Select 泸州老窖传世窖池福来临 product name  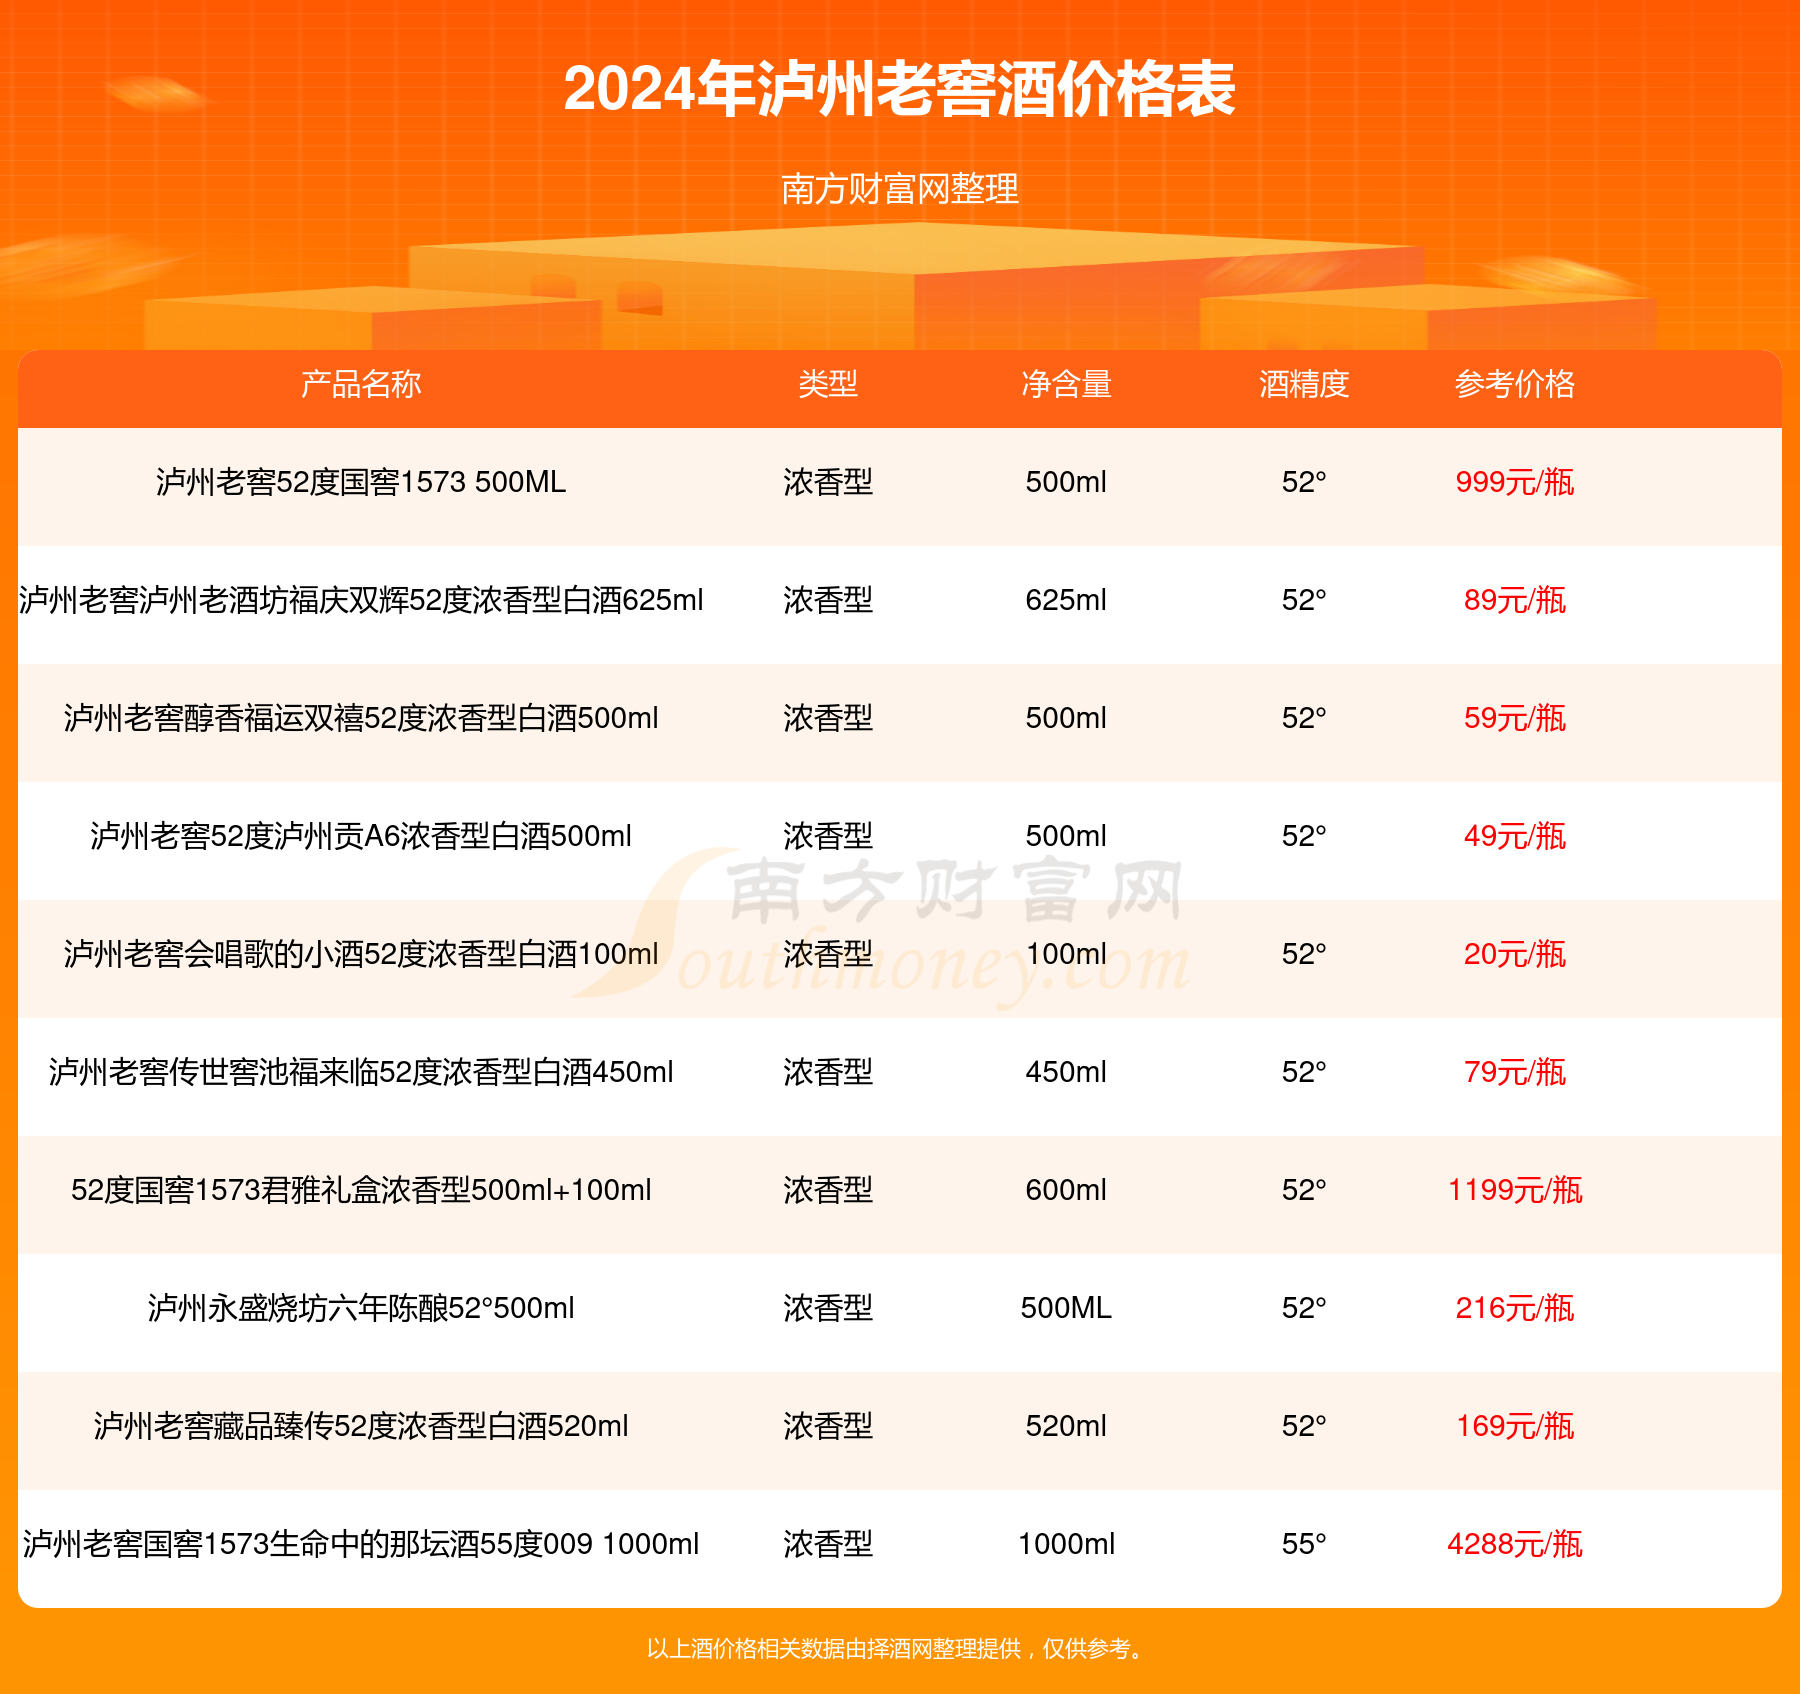pos(361,1072)
